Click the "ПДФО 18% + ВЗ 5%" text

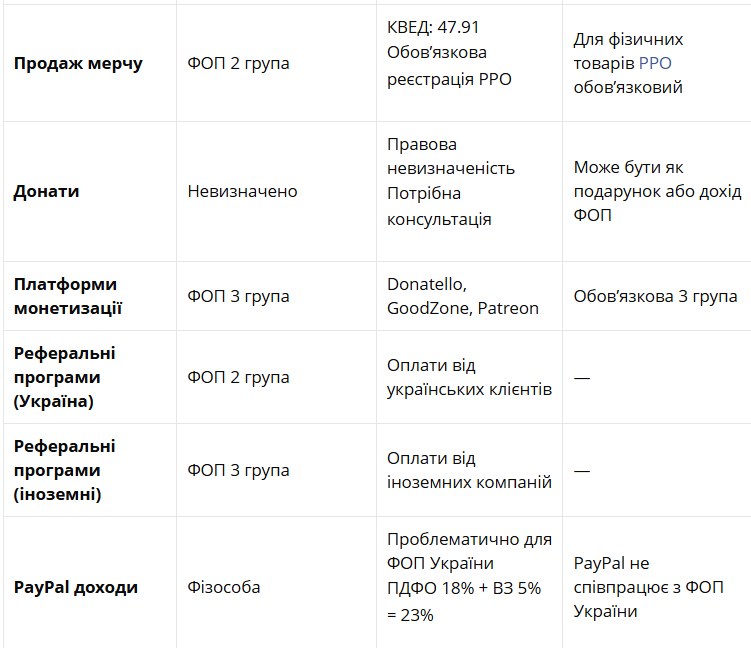tap(464, 588)
